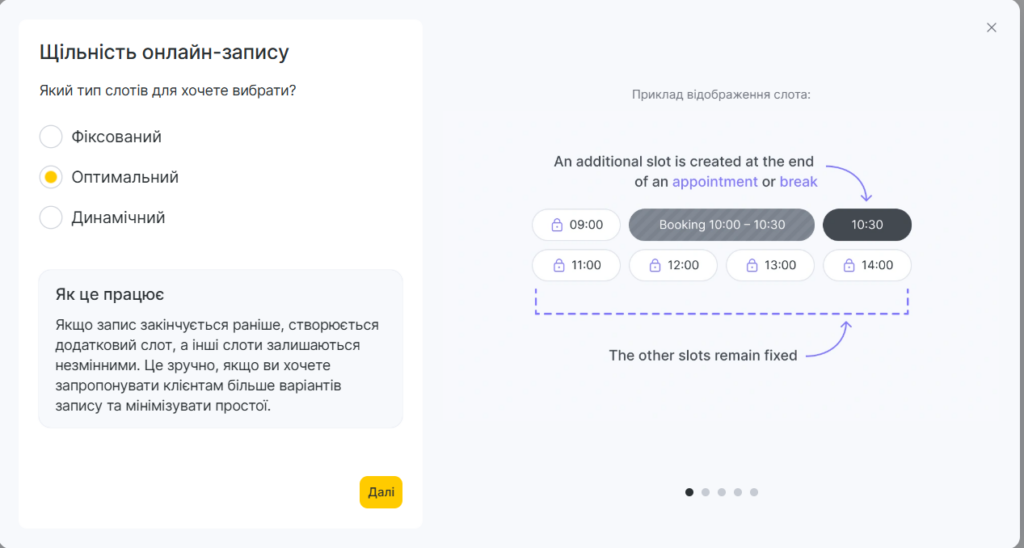Click the dark 10:30 slot pill
Viewport: 1024px width, 548px height.
867,225
